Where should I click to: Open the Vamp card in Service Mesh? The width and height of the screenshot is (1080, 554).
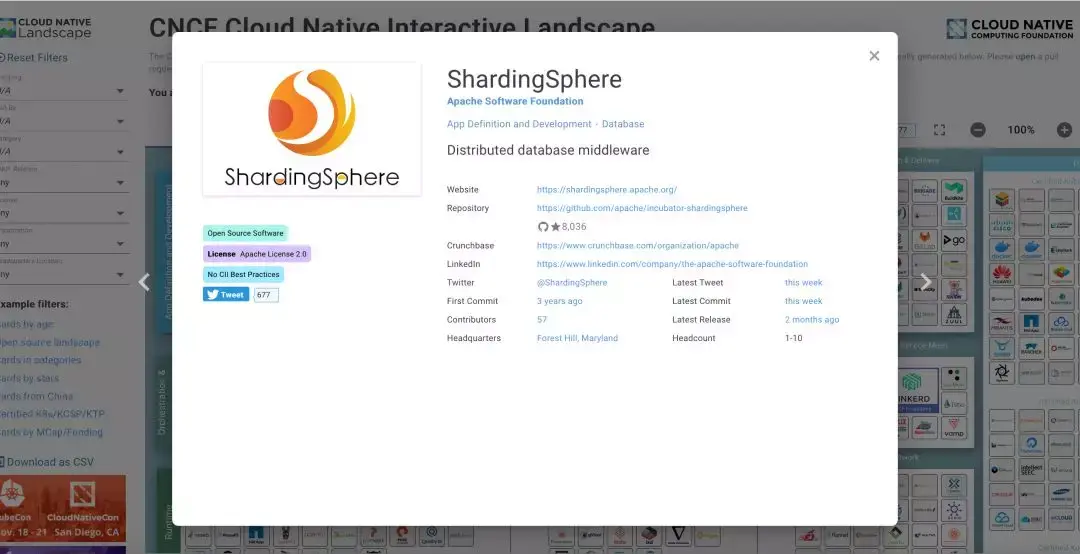coord(954,428)
